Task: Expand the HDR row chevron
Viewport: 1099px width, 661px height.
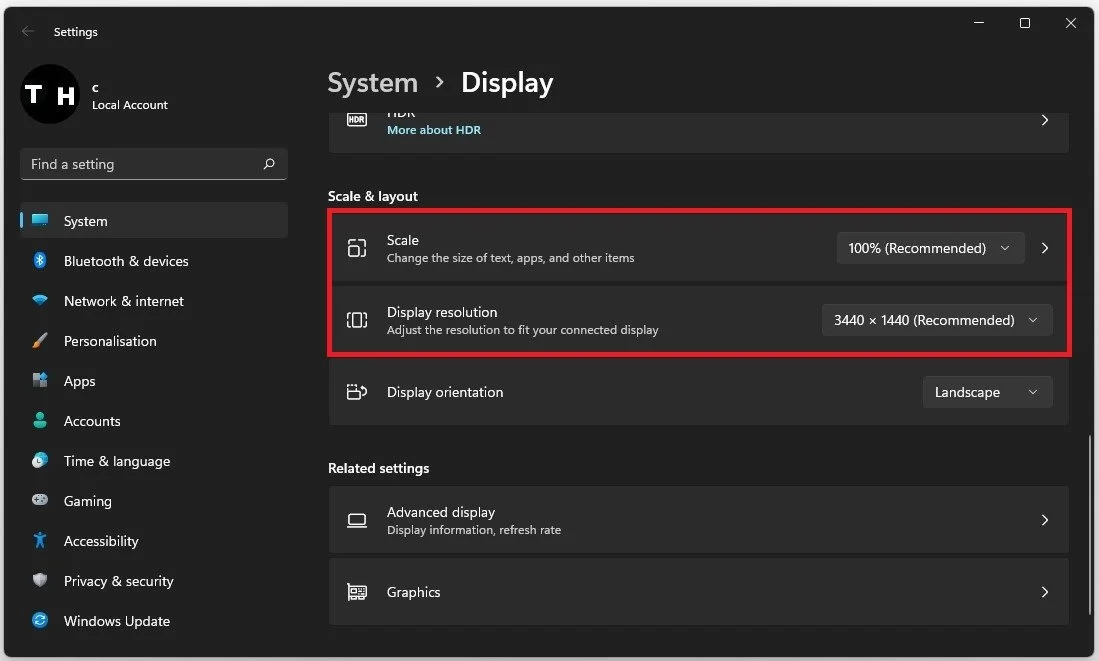Action: (x=1044, y=121)
